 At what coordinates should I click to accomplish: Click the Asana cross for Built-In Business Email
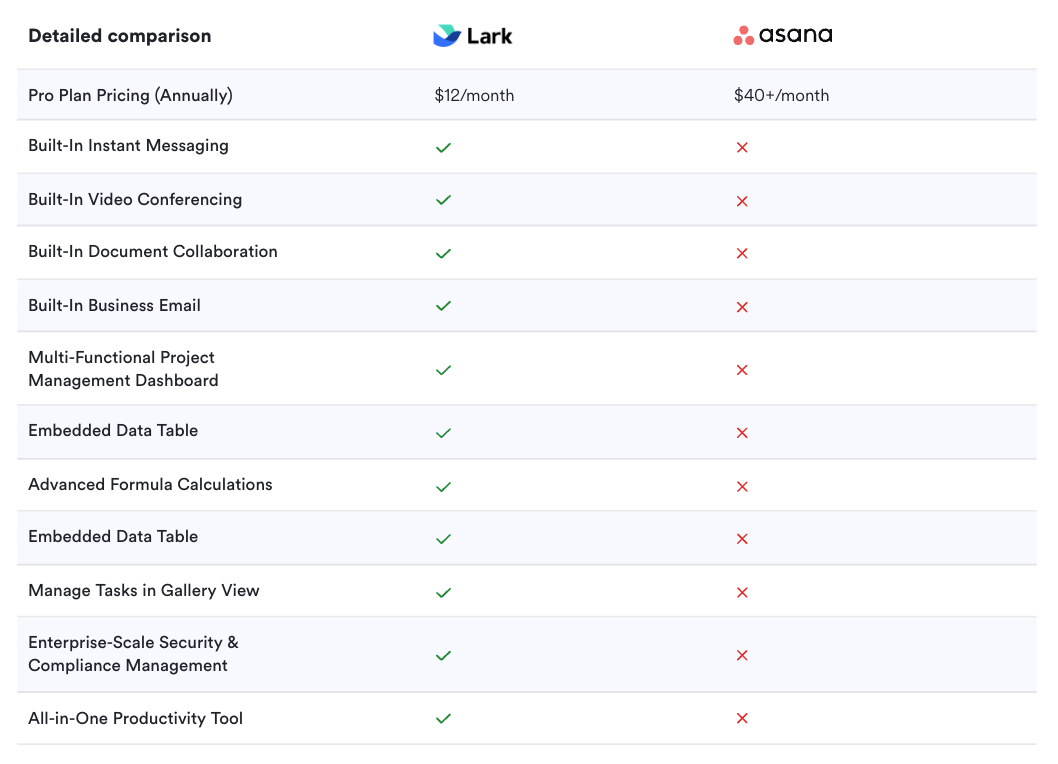click(x=742, y=307)
